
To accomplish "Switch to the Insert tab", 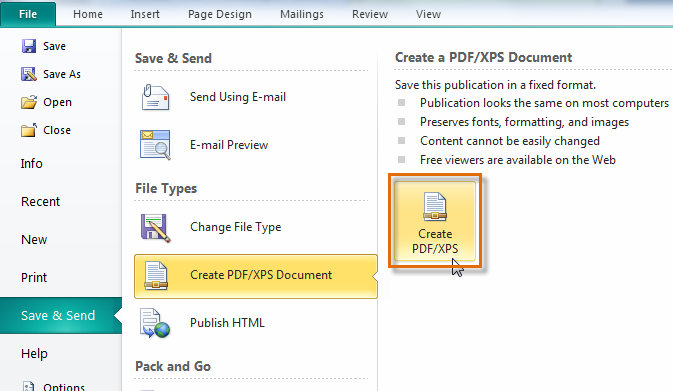I will [x=145, y=14].
